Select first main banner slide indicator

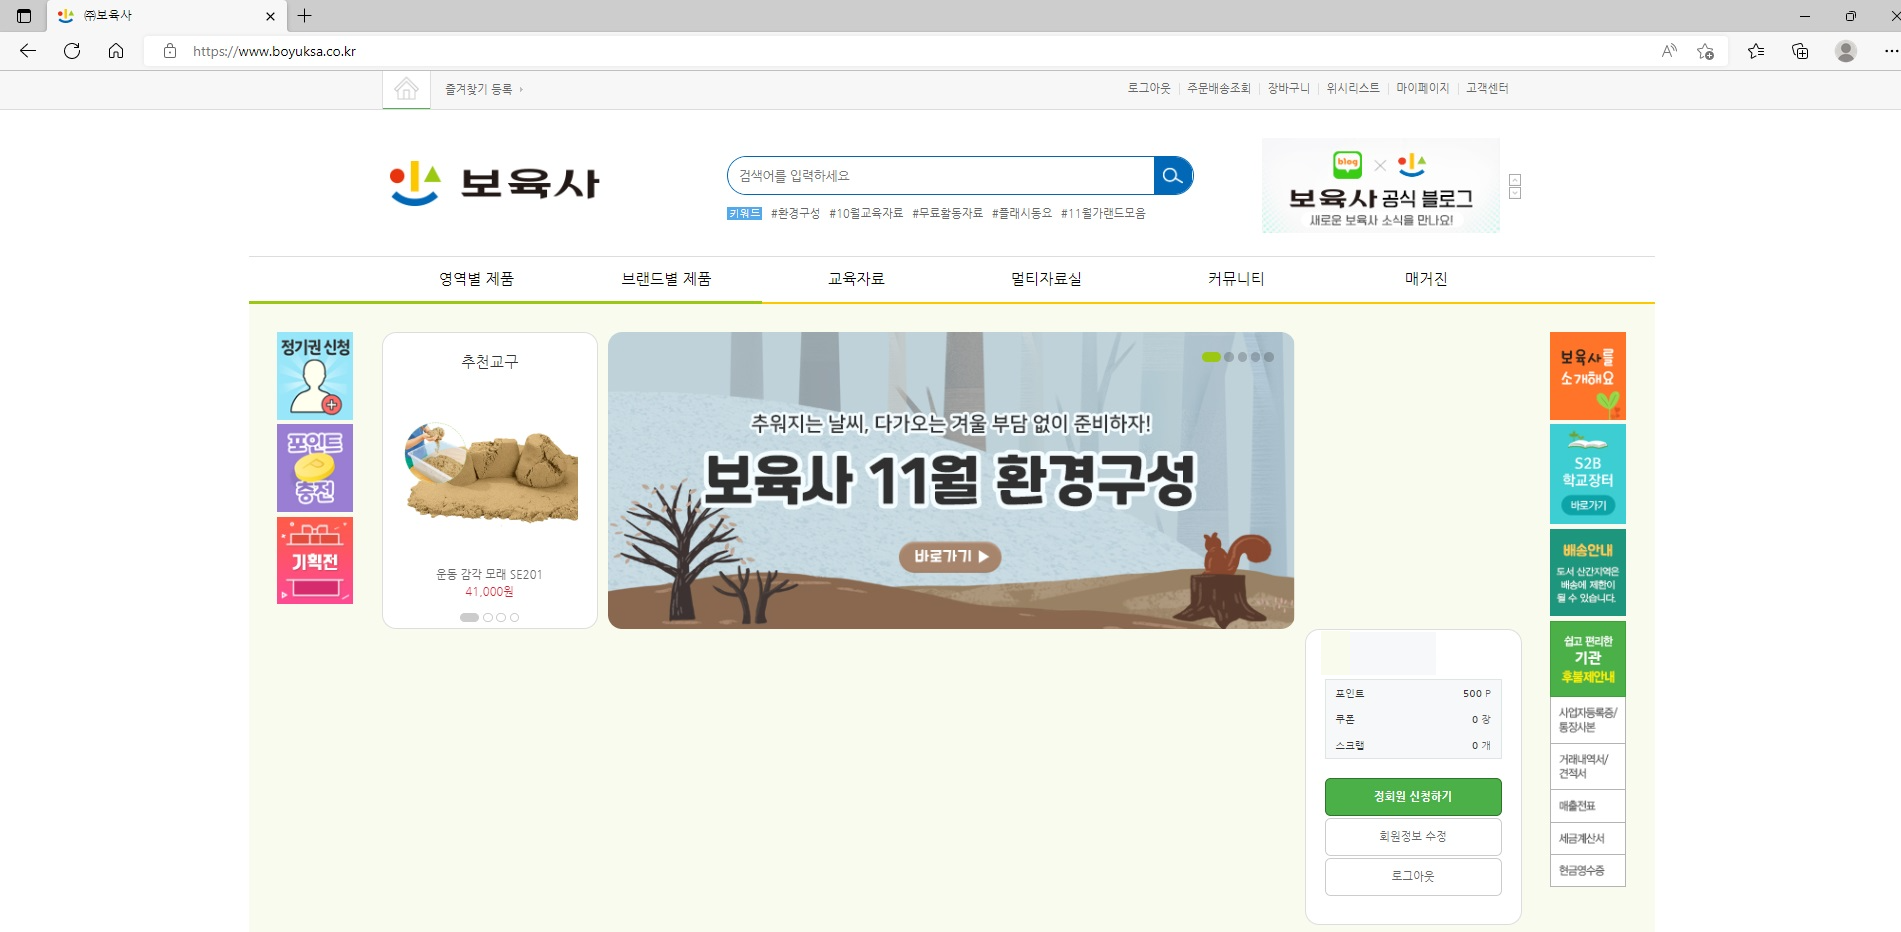(1211, 357)
